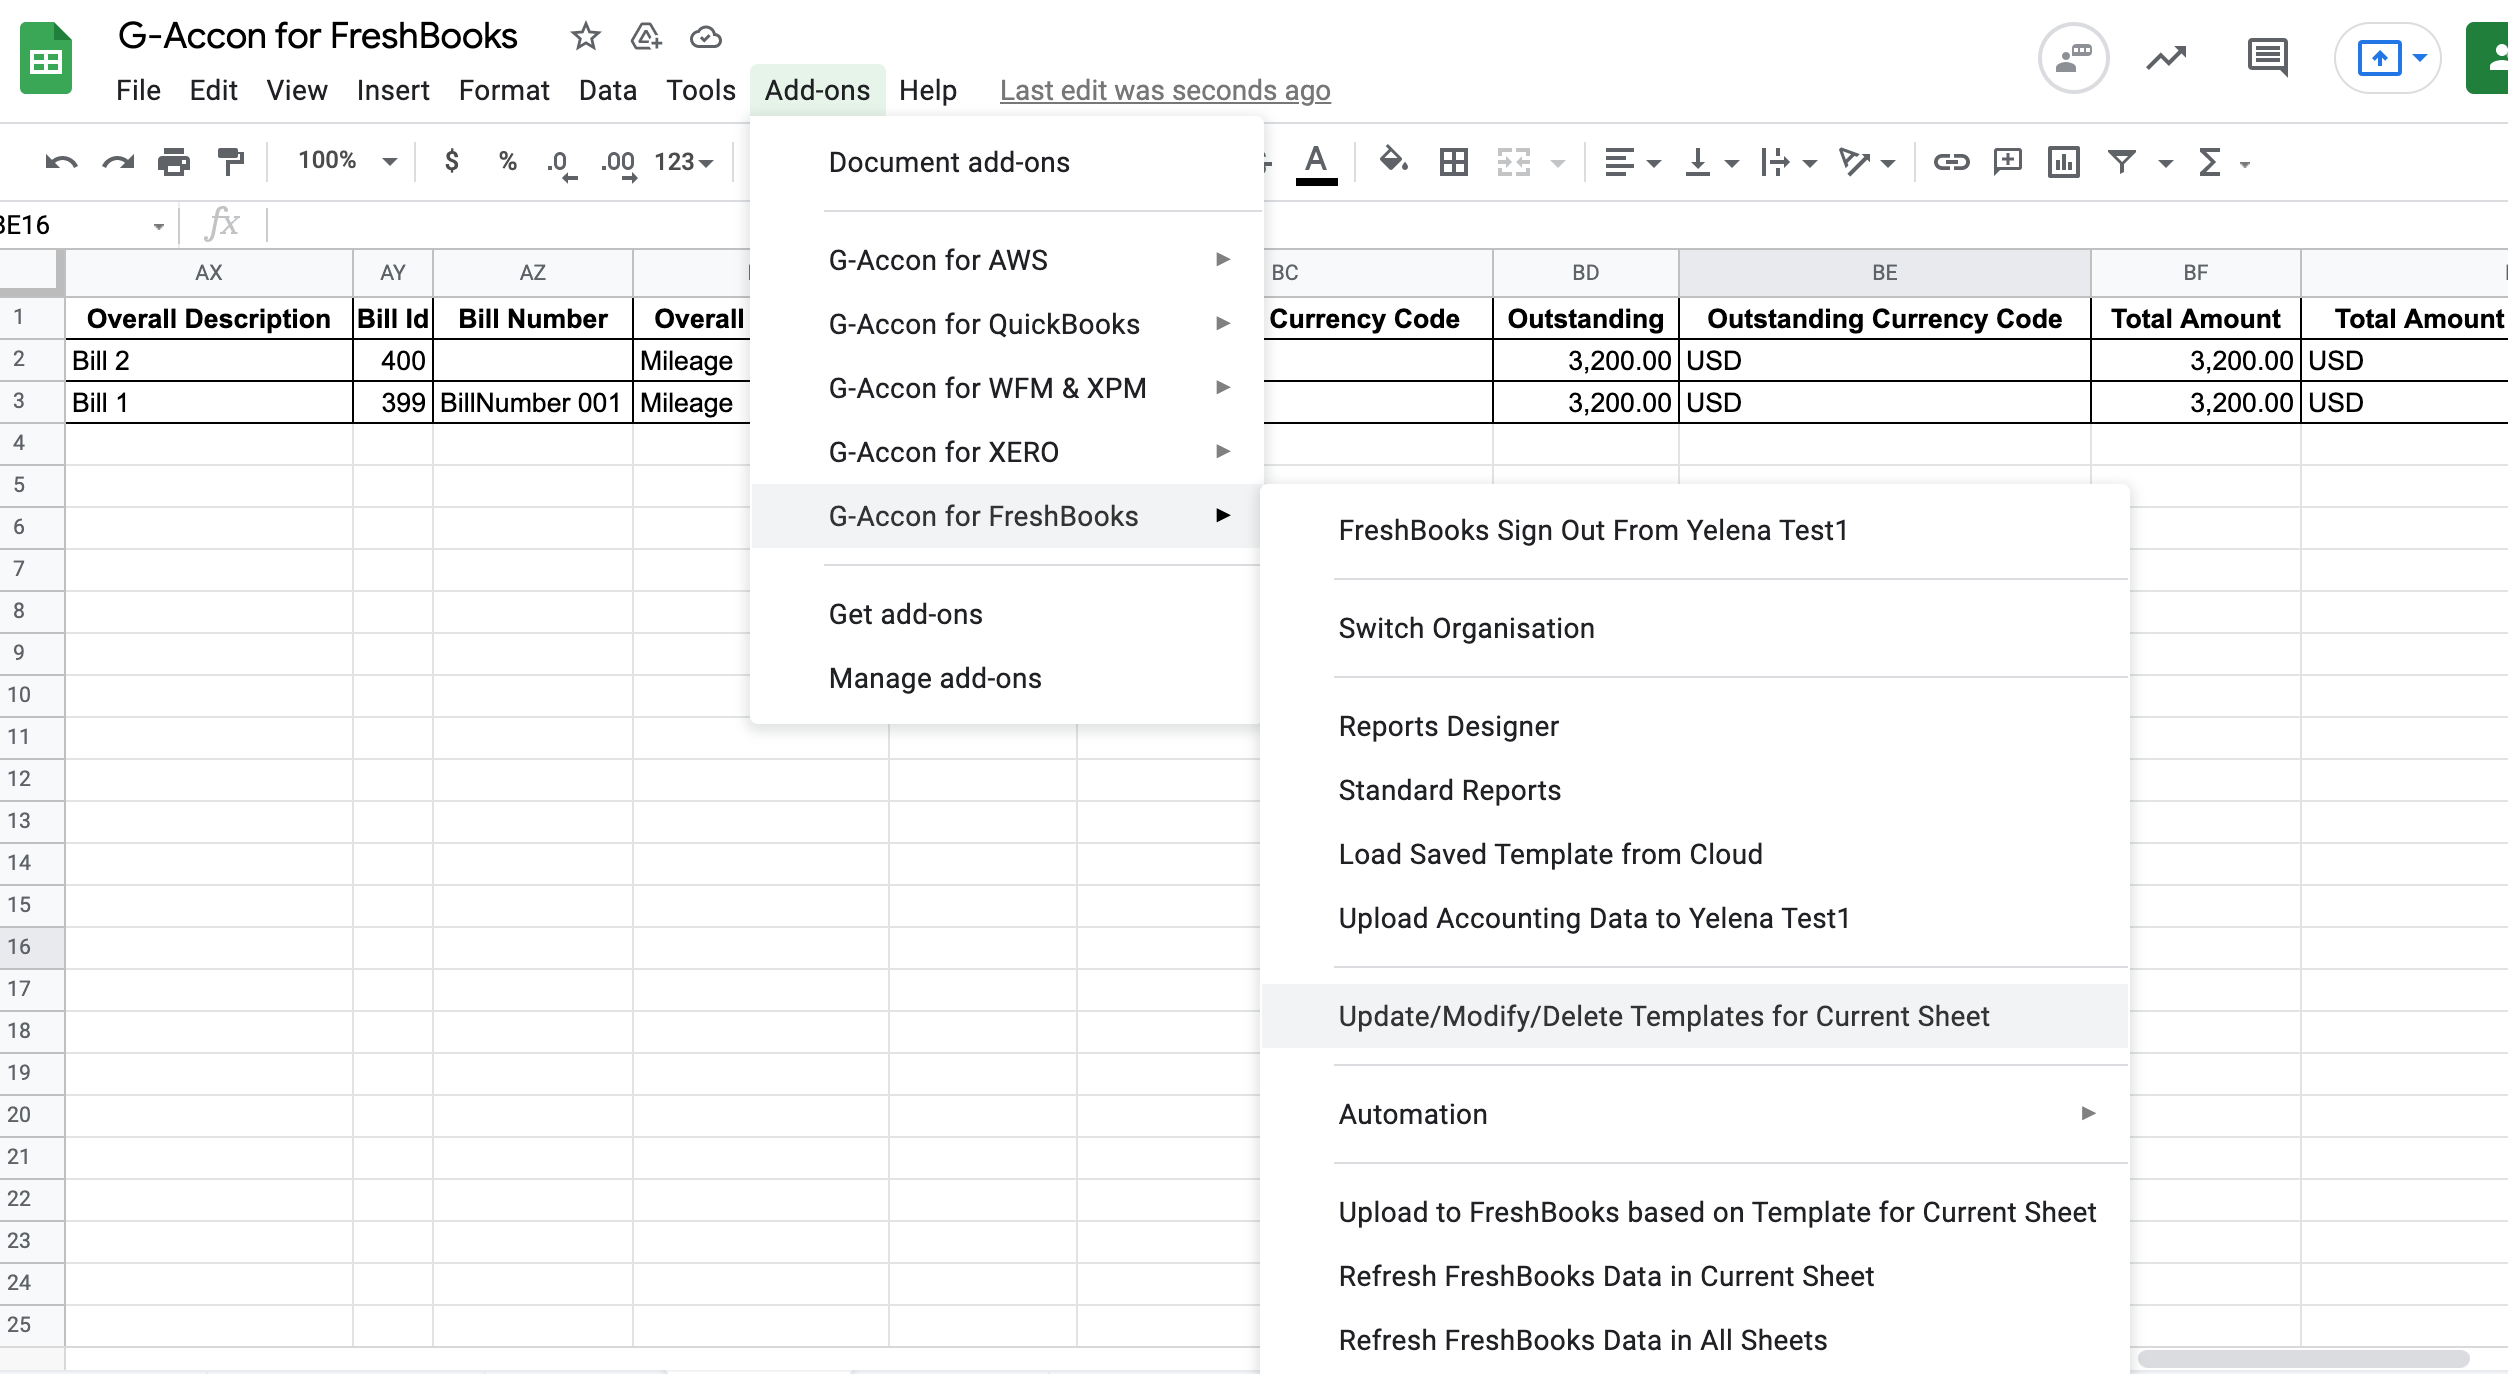Open the Google Sheets home icon
This screenshot has height=1374, width=2508.
point(46,59)
